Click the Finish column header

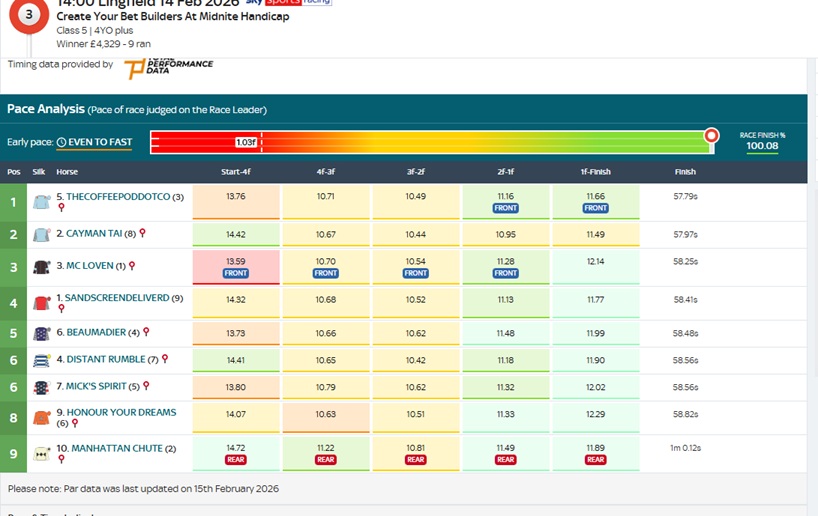[x=685, y=172]
